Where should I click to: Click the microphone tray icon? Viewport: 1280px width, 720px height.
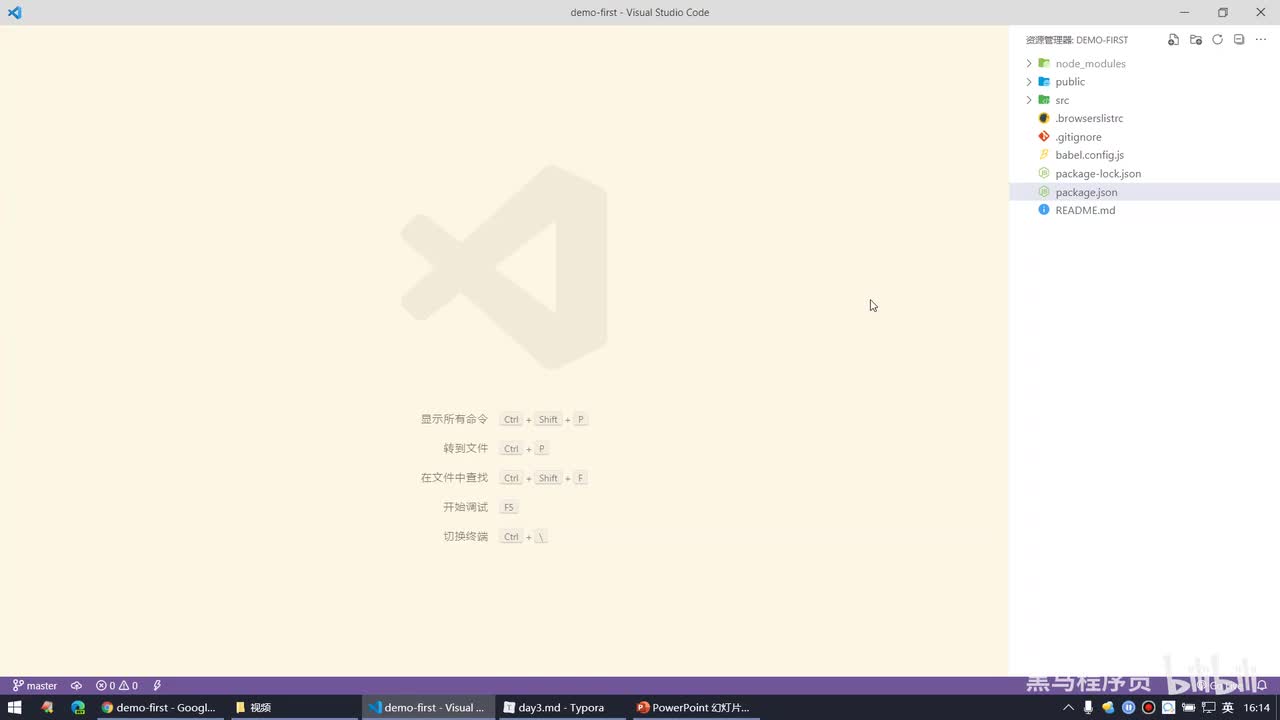coord(1088,708)
